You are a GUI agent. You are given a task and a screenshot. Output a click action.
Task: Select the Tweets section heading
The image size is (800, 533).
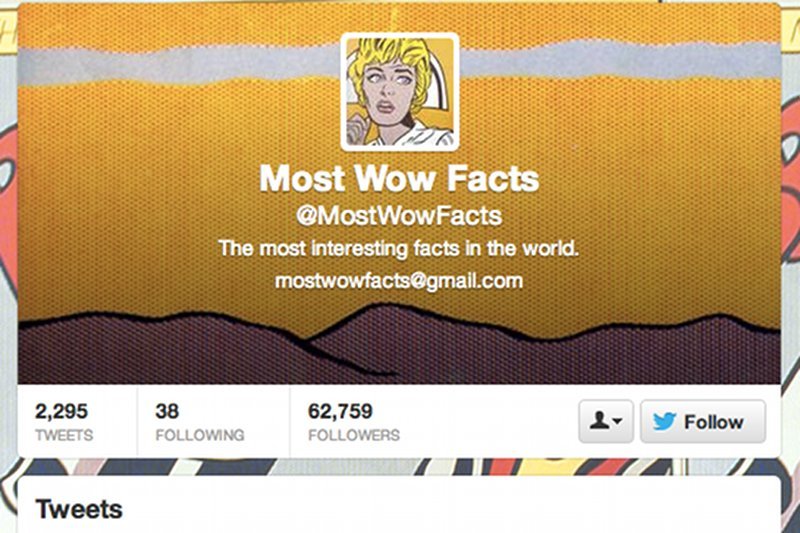click(79, 509)
